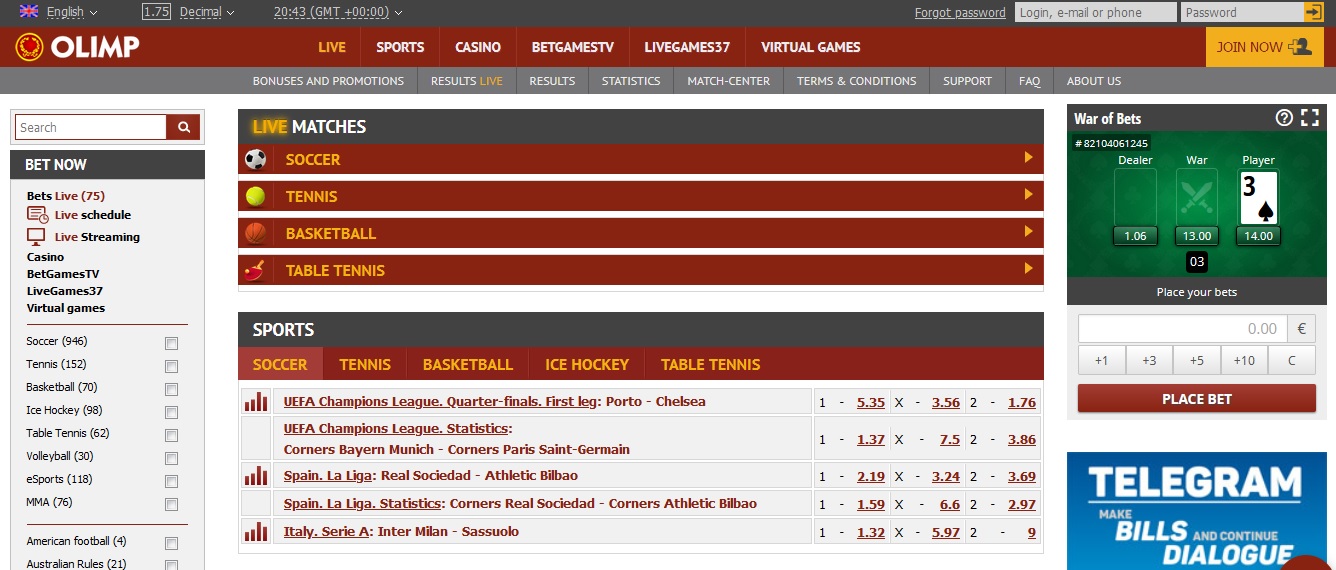
Task: Tick the MMA (76) checkbox
Action: tap(171, 504)
